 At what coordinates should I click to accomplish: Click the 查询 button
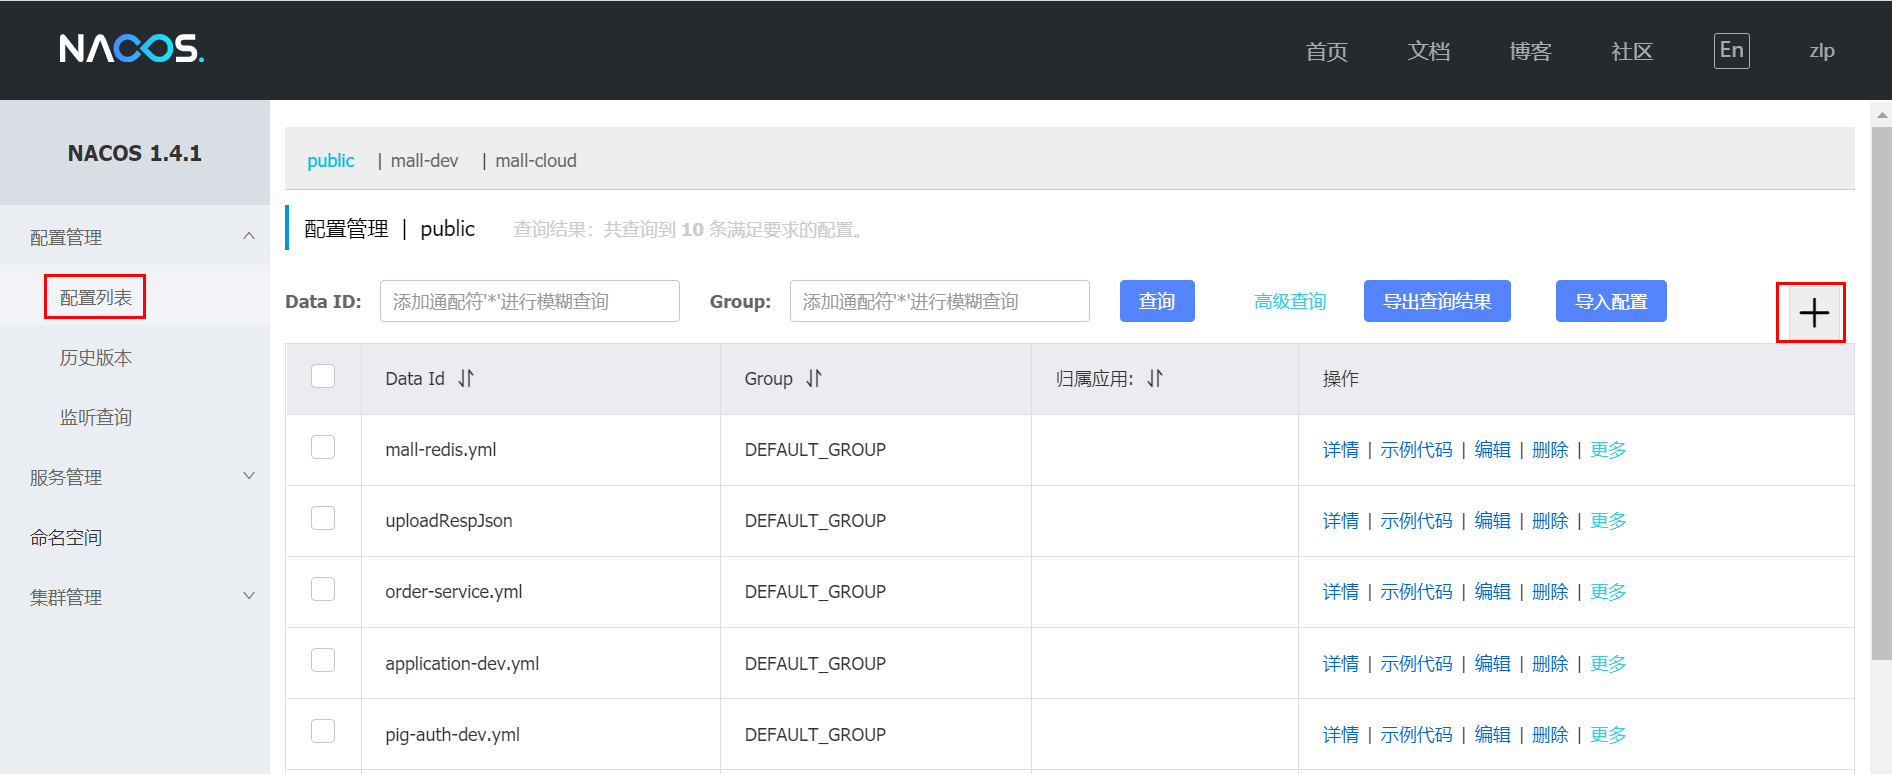click(x=1157, y=301)
